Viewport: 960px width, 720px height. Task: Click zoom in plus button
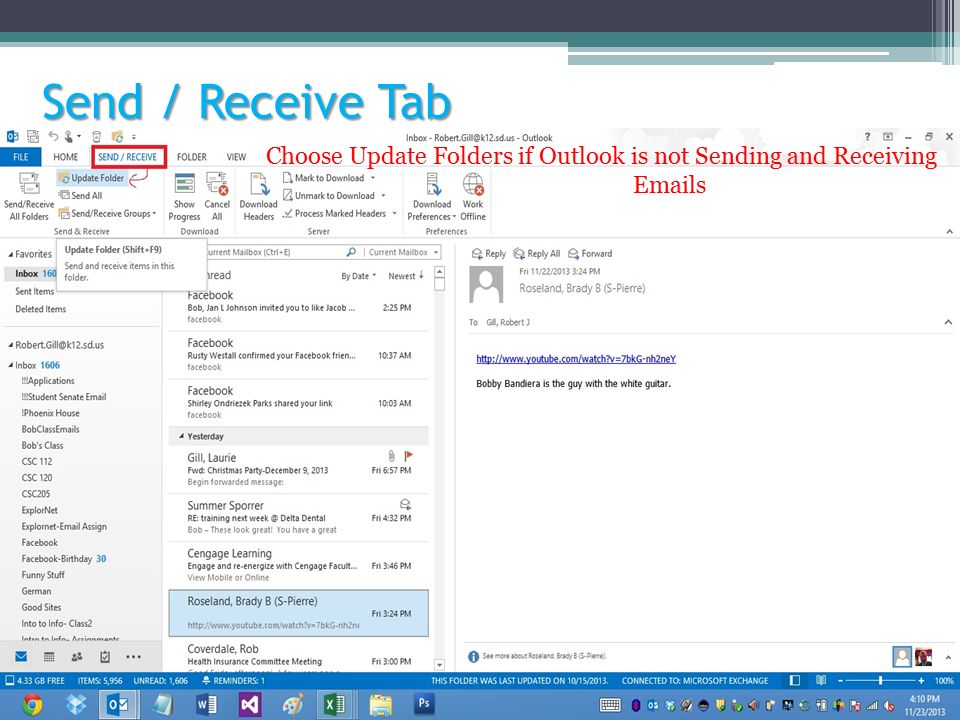point(921,680)
